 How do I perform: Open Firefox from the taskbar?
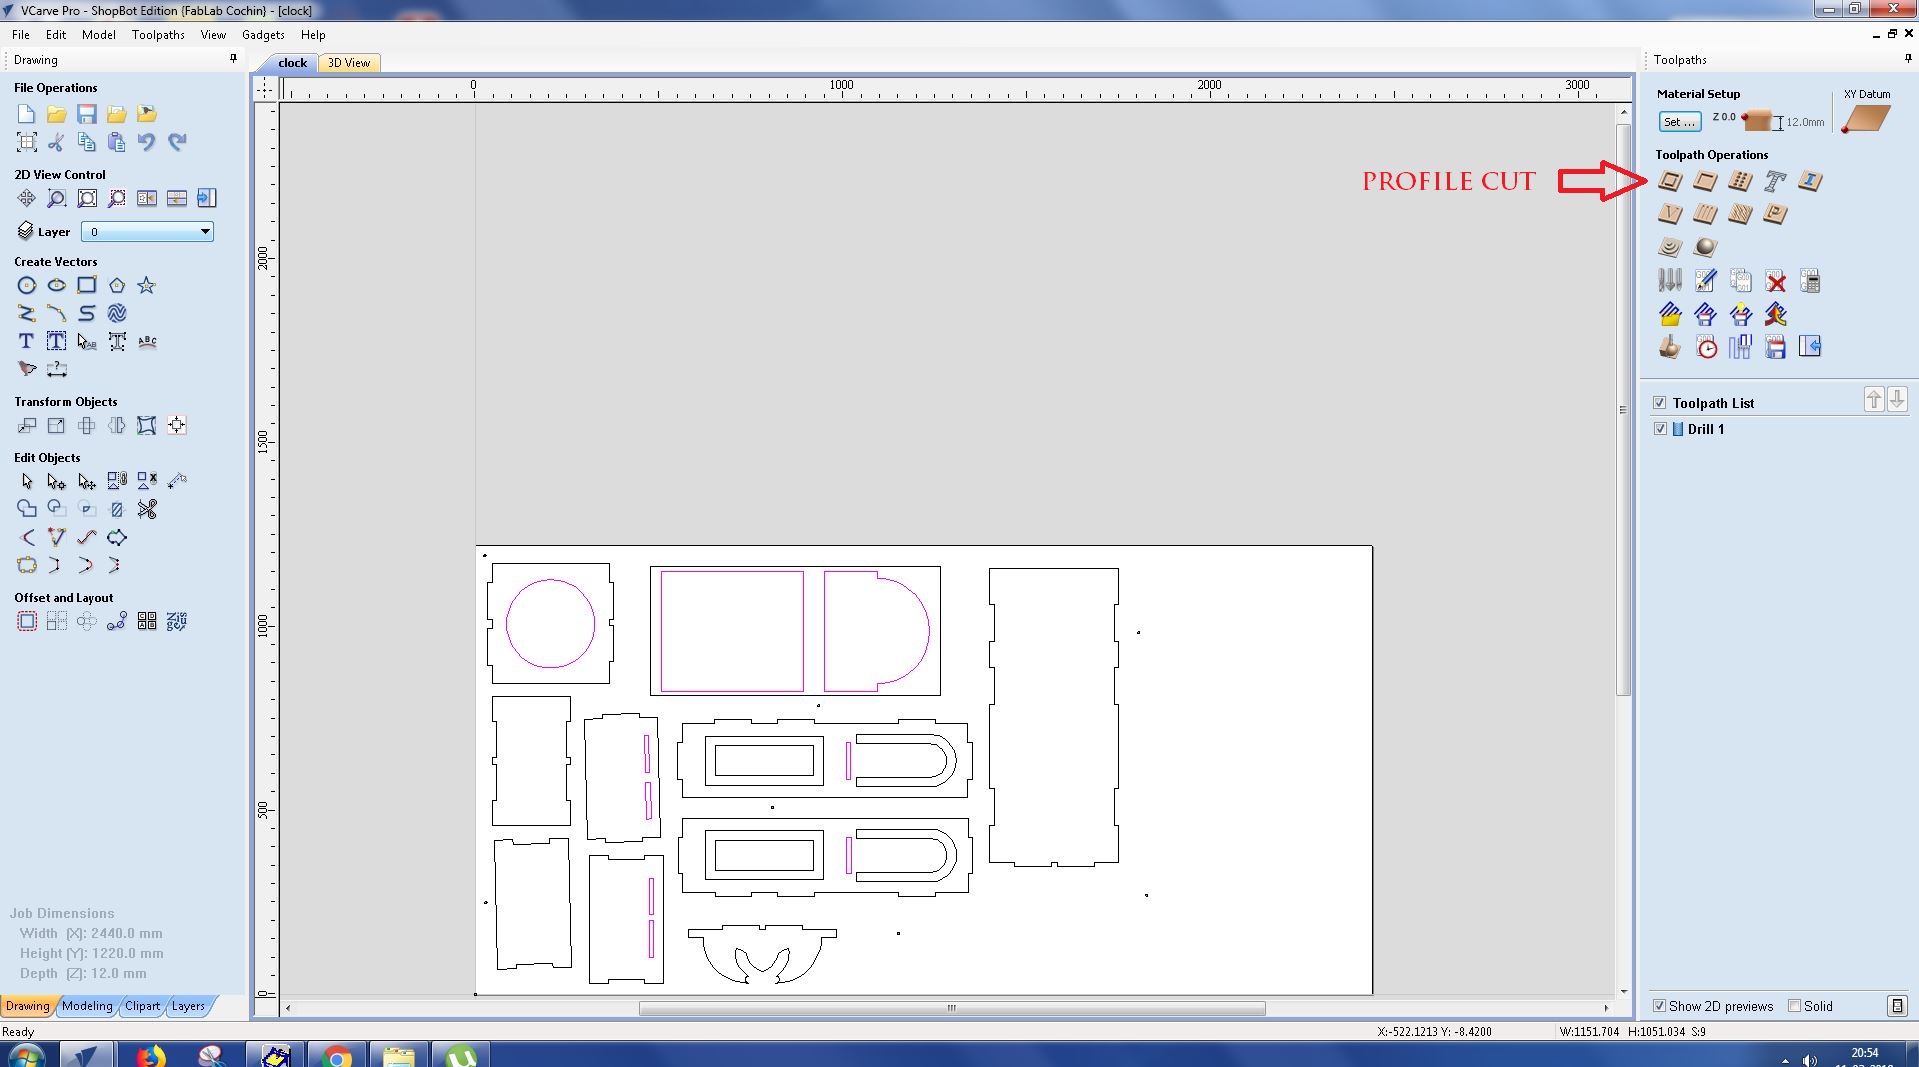[x=150, y=1055]
